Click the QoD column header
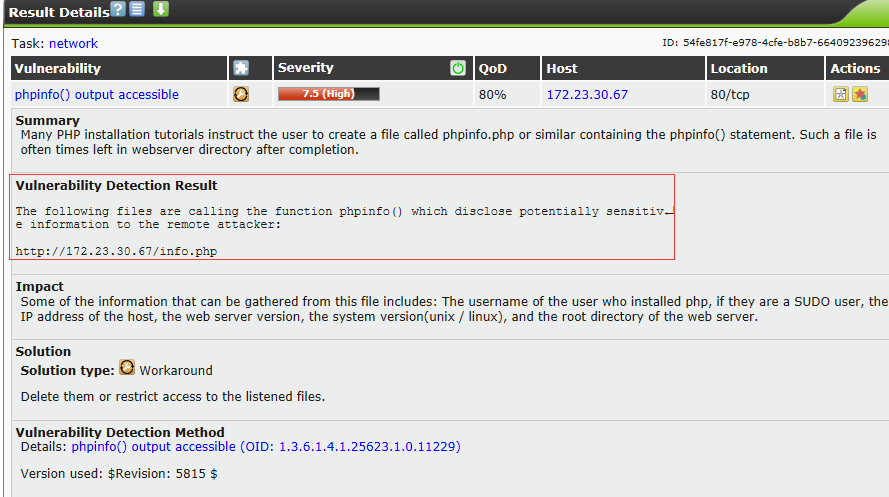 493,68
